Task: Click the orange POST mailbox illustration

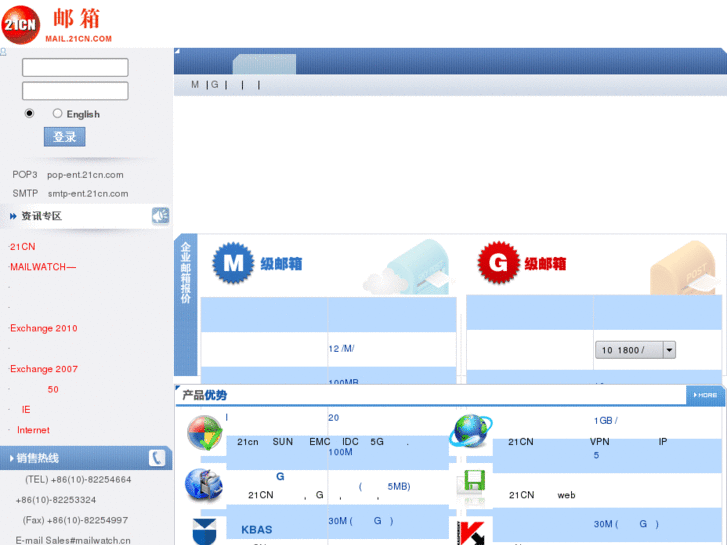Action: click(x=685, y=268)
